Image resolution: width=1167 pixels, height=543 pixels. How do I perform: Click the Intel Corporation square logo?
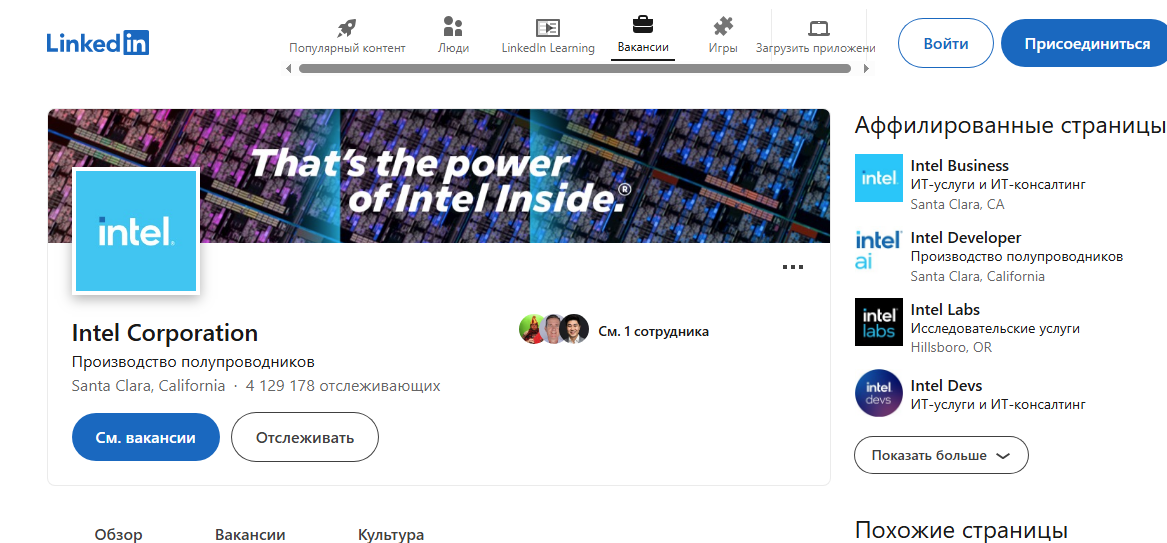pos(136,231)
